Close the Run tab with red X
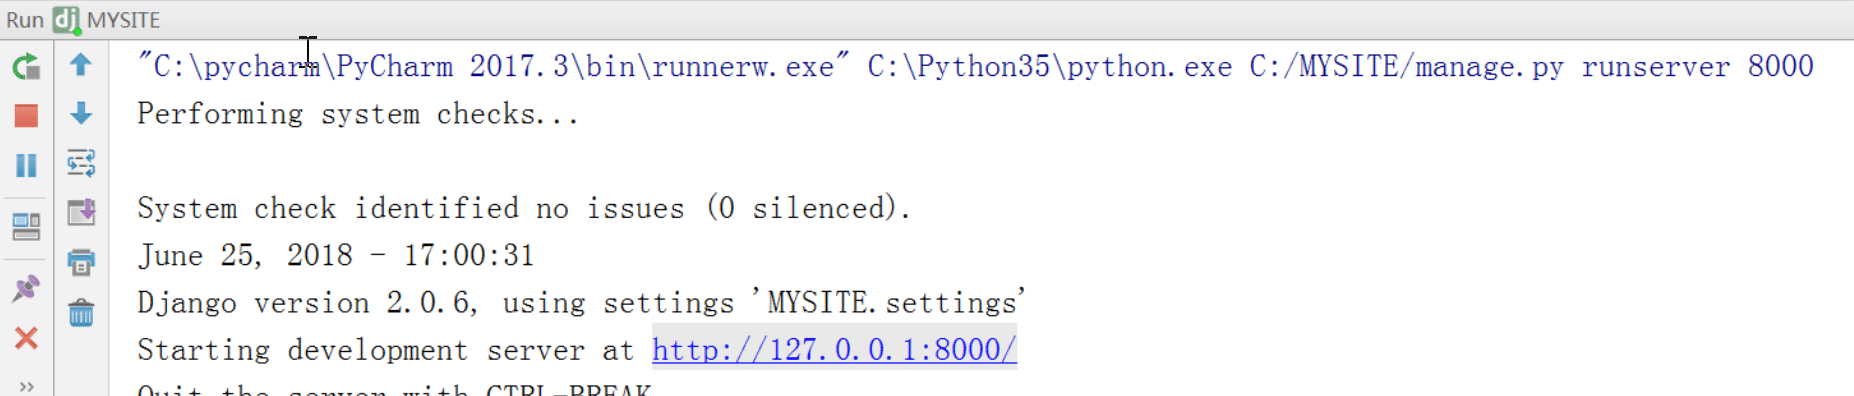Image resolution: width=1854 pixels, height=396 pixels. (x=26, y=338)
